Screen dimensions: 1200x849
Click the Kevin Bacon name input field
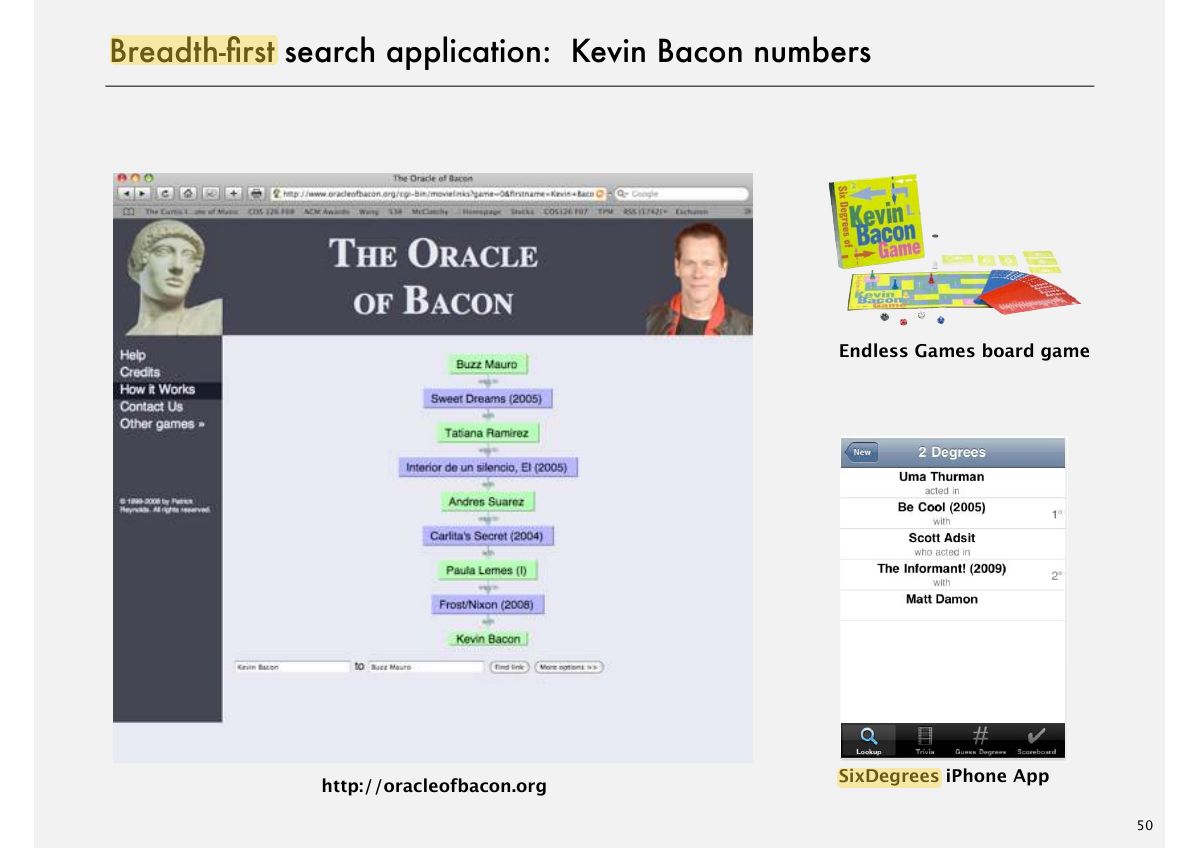click(x=291, y=667)
